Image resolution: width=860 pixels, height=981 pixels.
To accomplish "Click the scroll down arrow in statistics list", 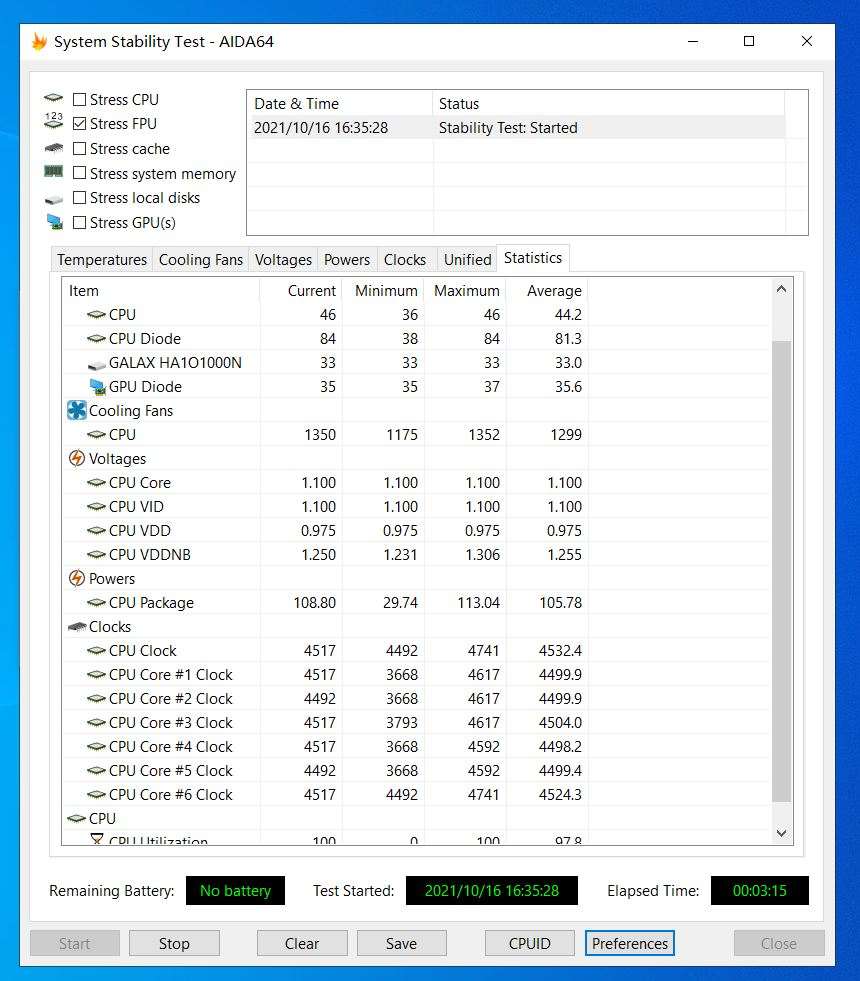I will pyautogui.click(x=781, y=833).
